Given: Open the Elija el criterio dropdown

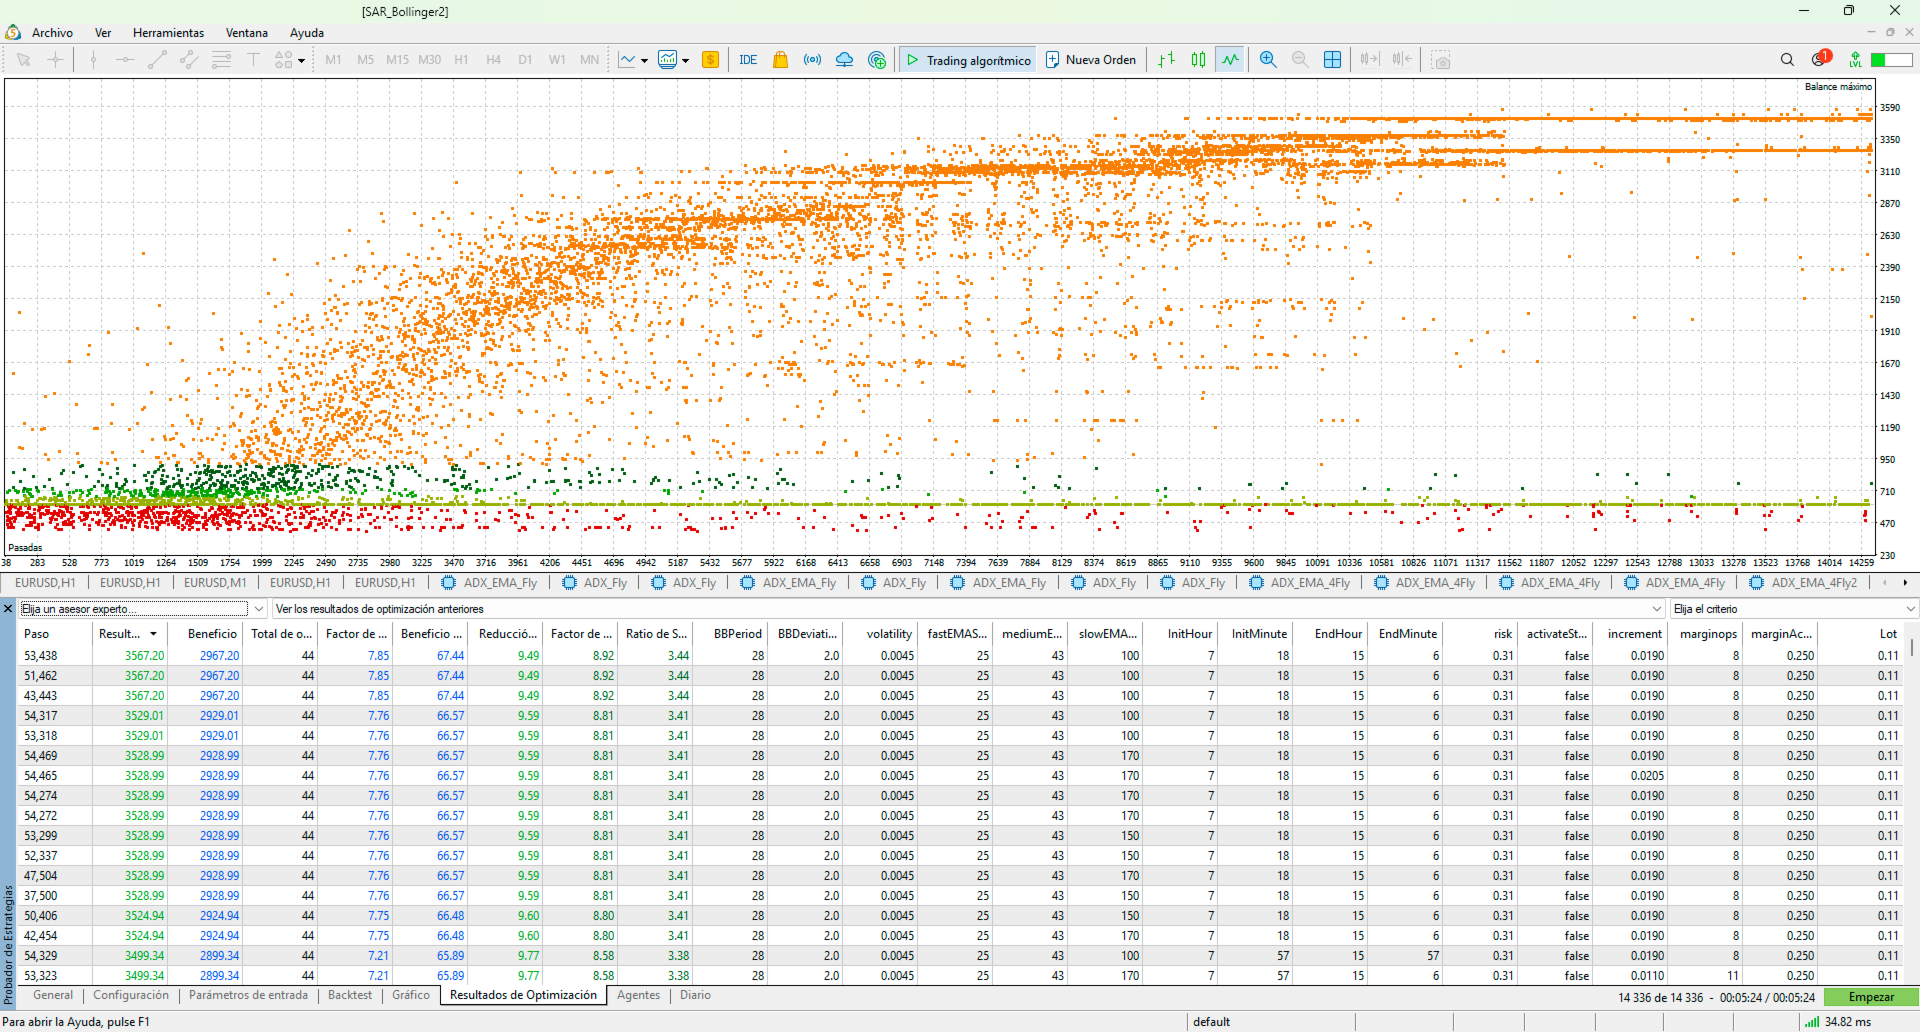Looking at the screenshot, I should coord(1793,608).
